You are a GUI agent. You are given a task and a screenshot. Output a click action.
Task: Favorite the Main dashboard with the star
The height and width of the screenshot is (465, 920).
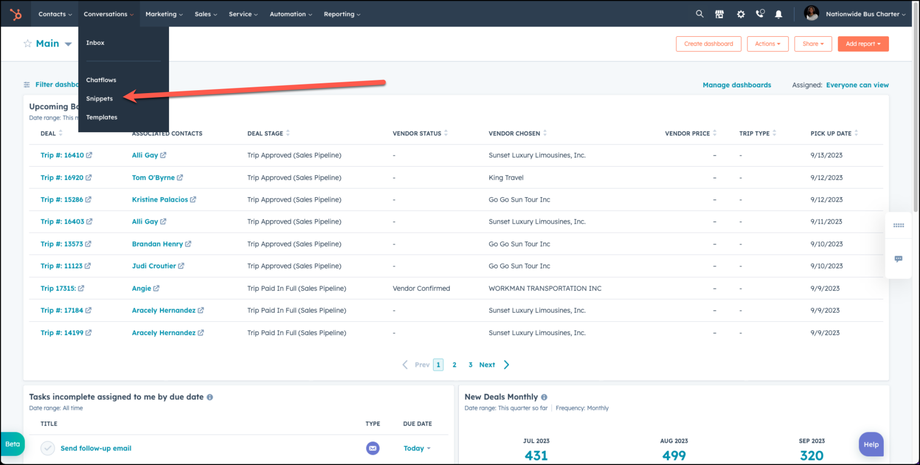coord(28,44)
